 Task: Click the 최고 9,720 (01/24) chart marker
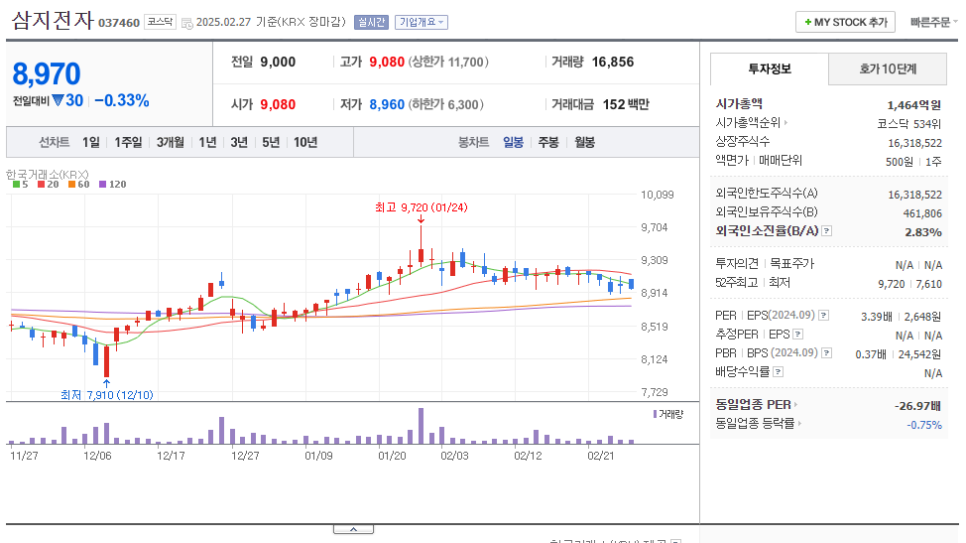point(421,208)
